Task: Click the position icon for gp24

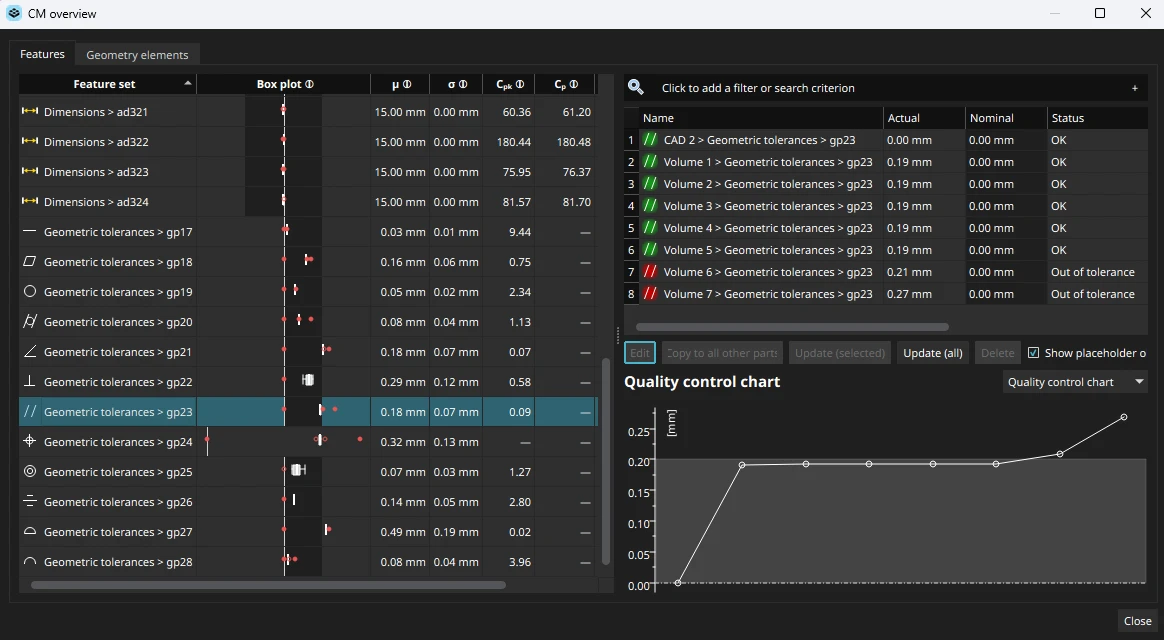Action: point(30,442)
